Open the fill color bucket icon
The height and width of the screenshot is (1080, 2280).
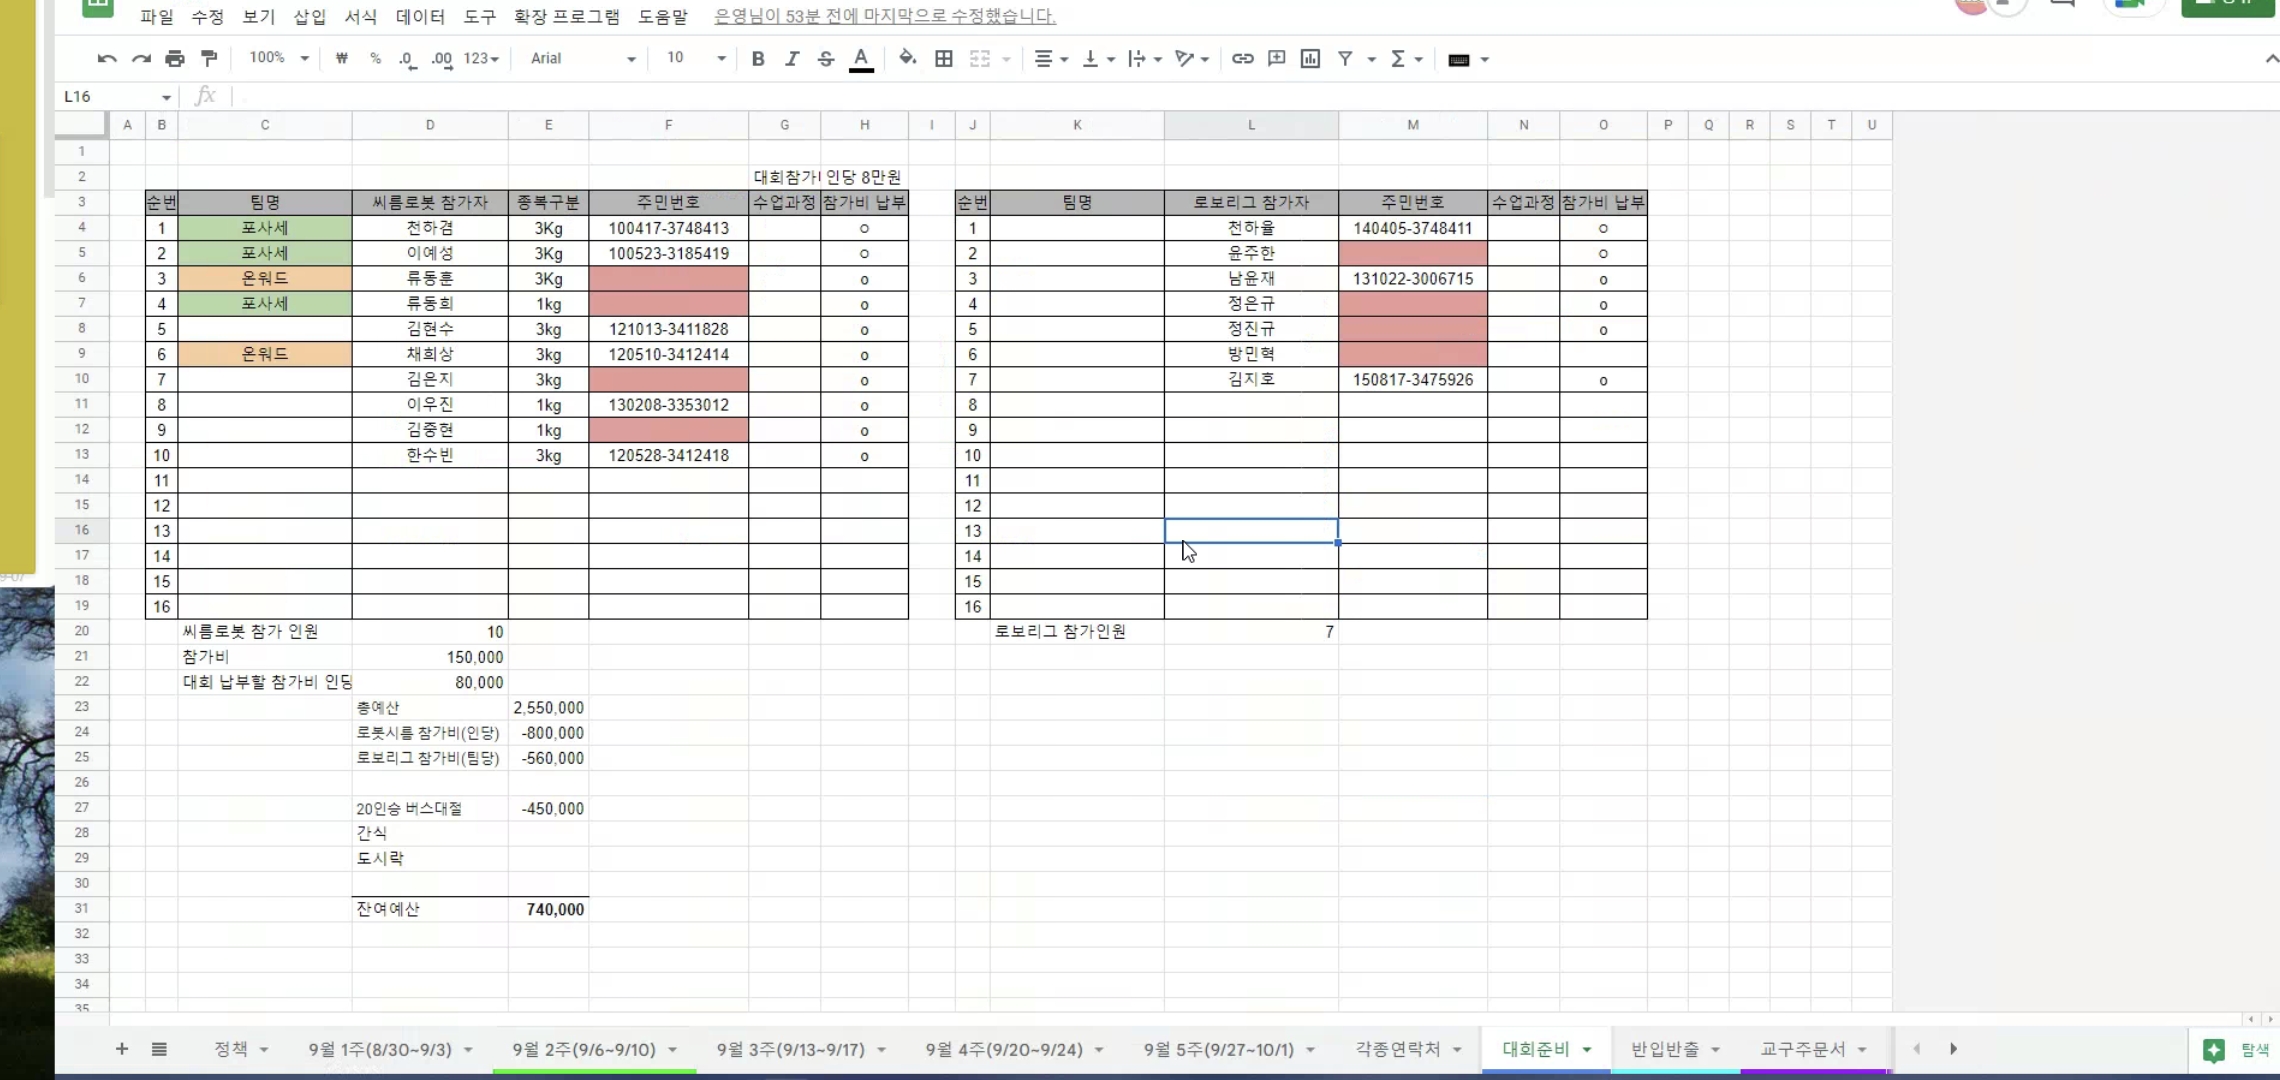907,58
